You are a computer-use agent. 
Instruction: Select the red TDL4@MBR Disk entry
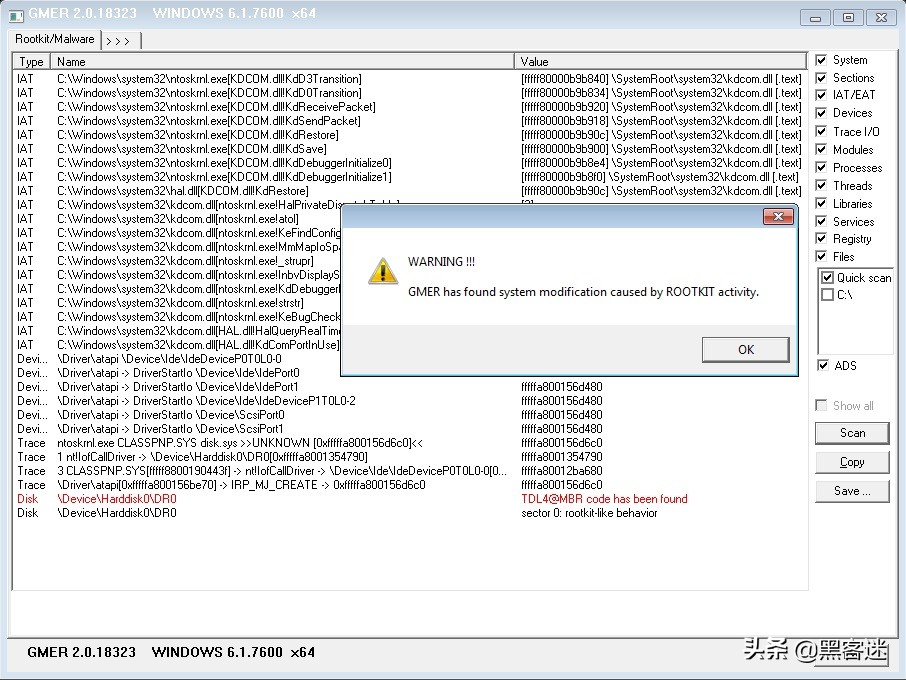pos(410,499)
